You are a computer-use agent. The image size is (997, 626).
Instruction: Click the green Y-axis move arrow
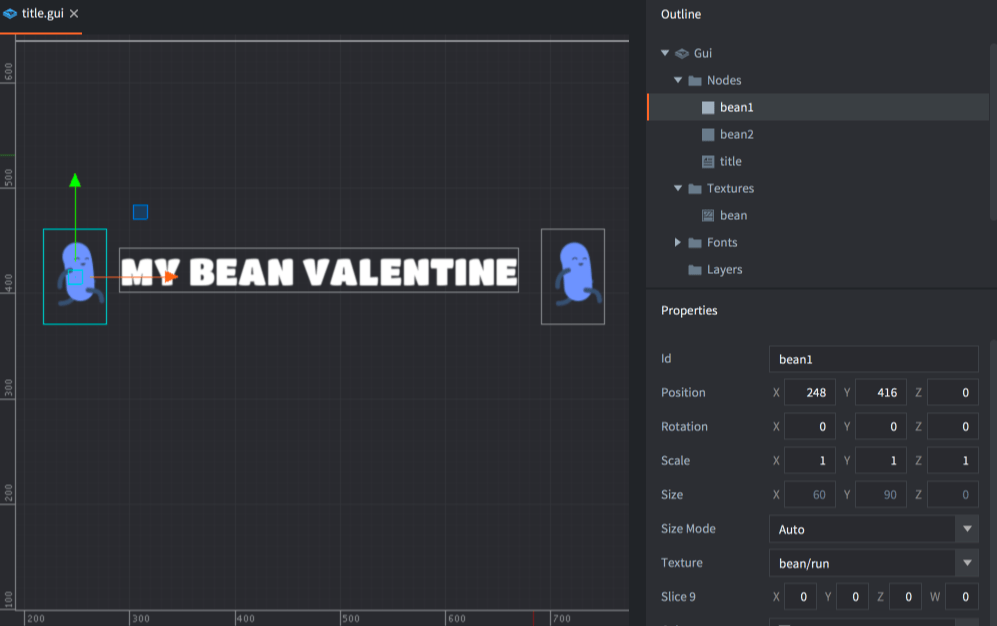click(74, 181)
